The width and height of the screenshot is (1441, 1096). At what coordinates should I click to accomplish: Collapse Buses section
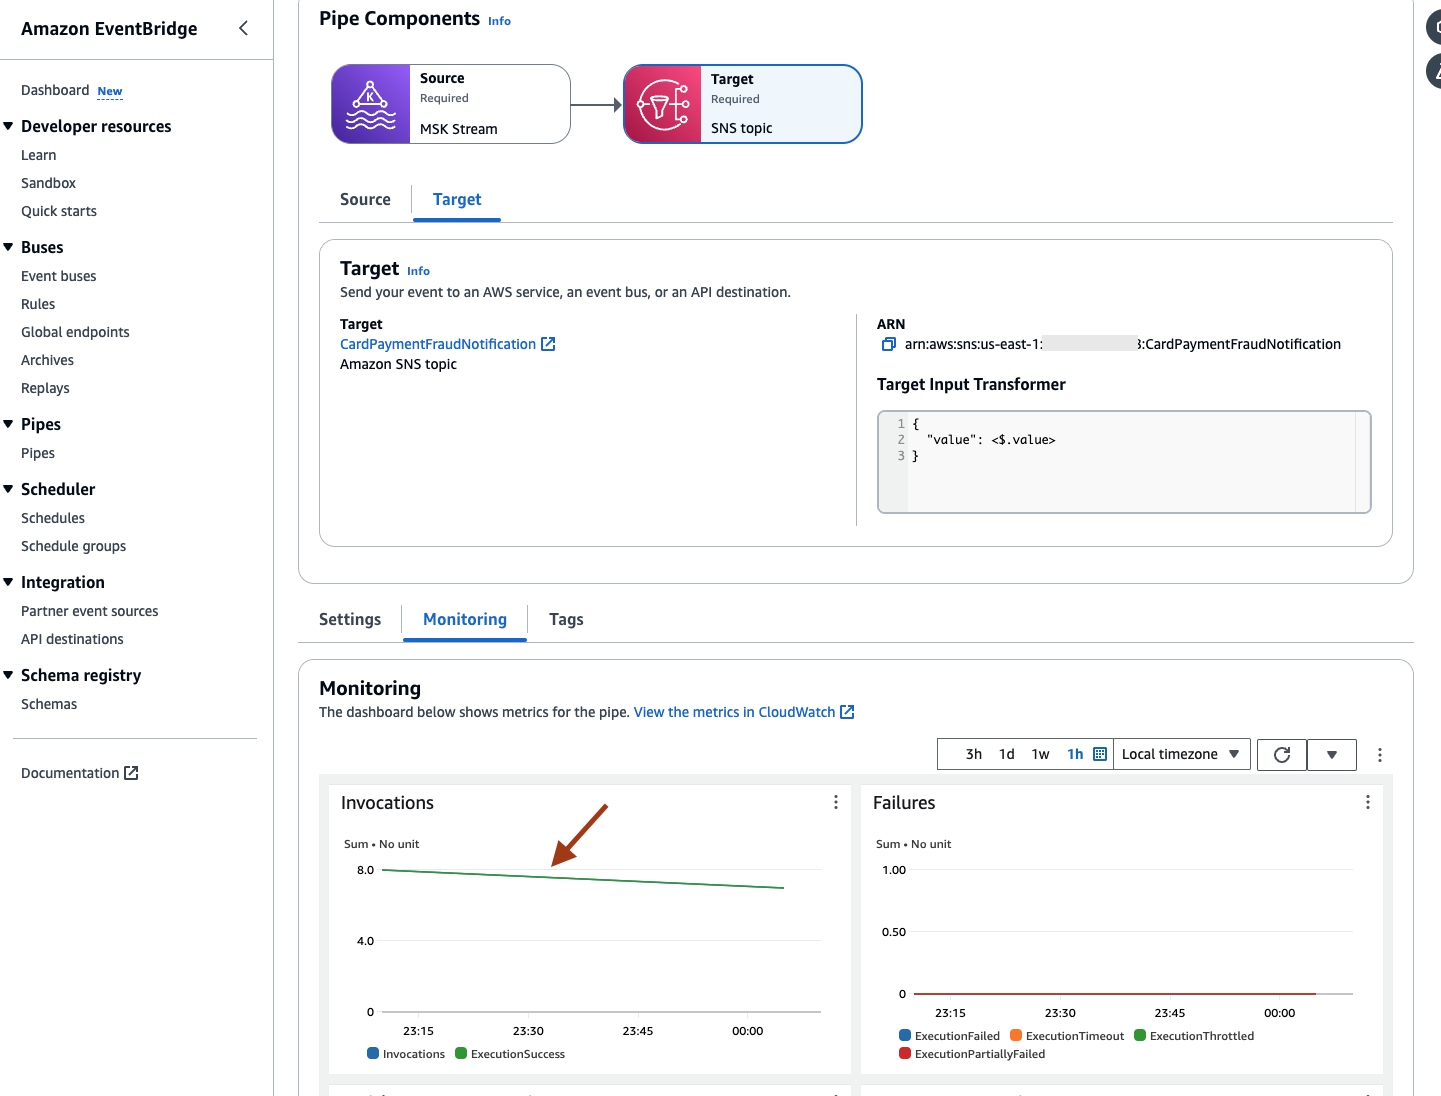click(9, 247)
